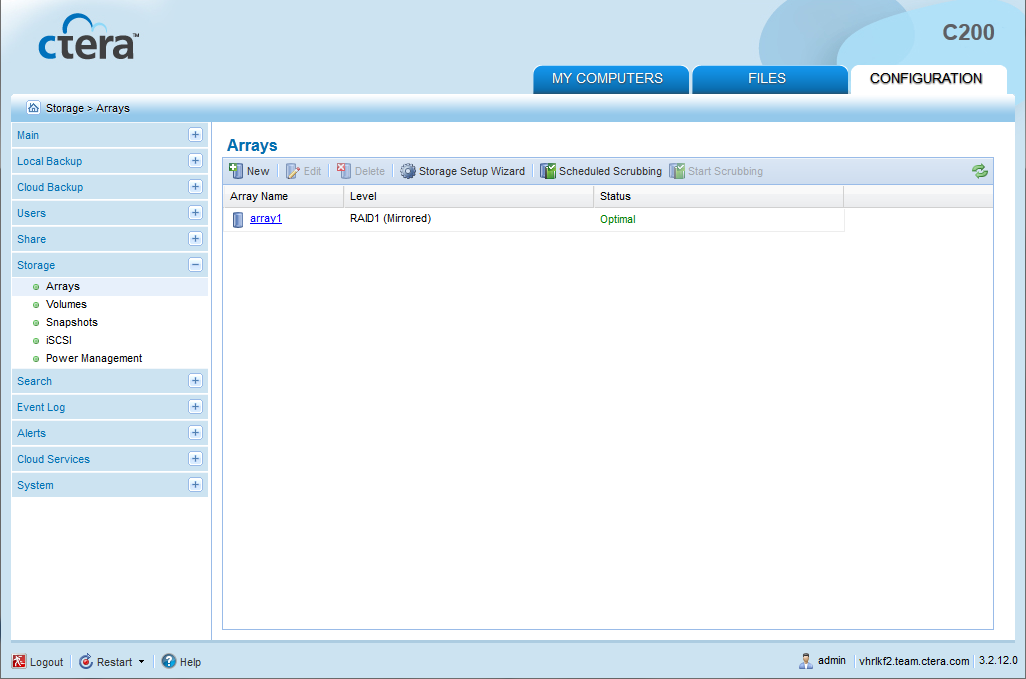Click the Start Scrubbing icon
This screenshot has height=679, width=1026.
(x=677, y=171)
